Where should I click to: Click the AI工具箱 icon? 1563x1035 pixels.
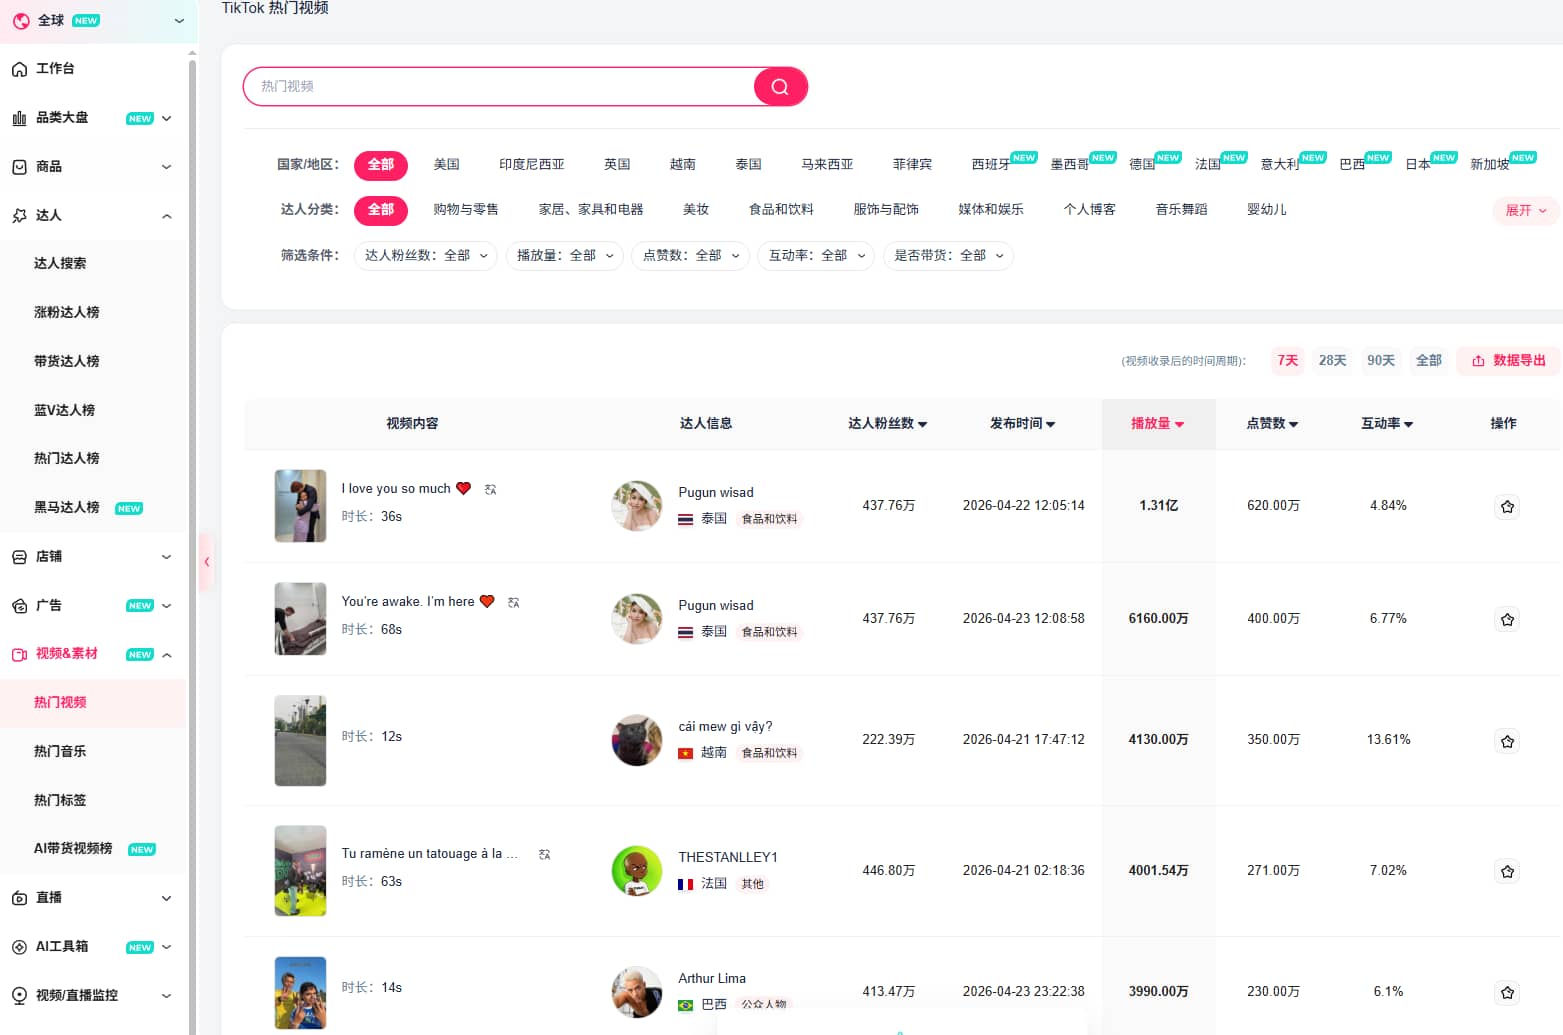(19, 947)
